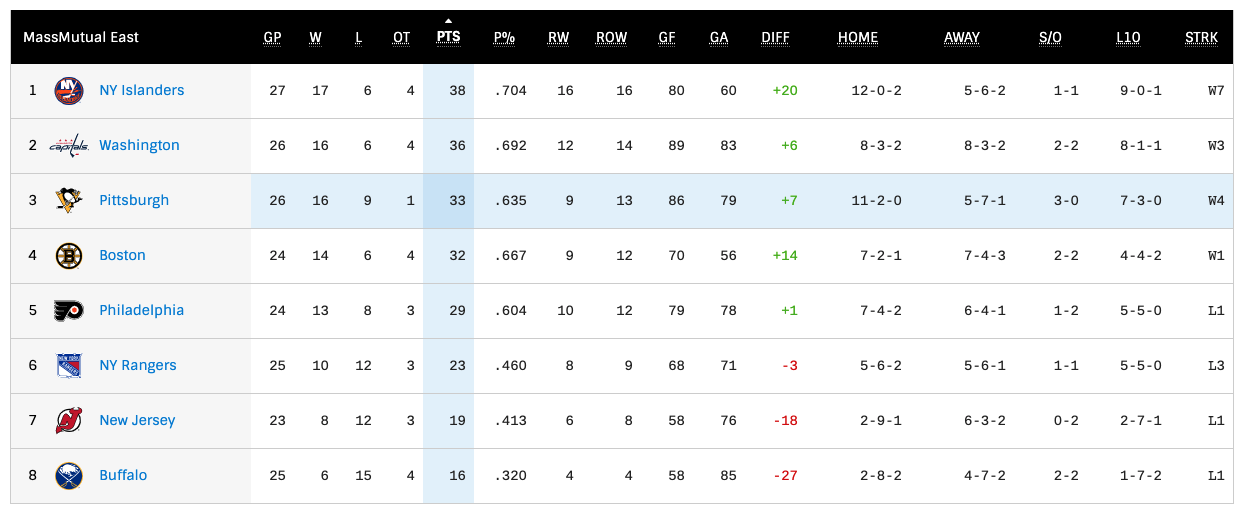Sort table by ROW column header
The width and height of the screenshot is (1244, 525).
pos(611,38)
